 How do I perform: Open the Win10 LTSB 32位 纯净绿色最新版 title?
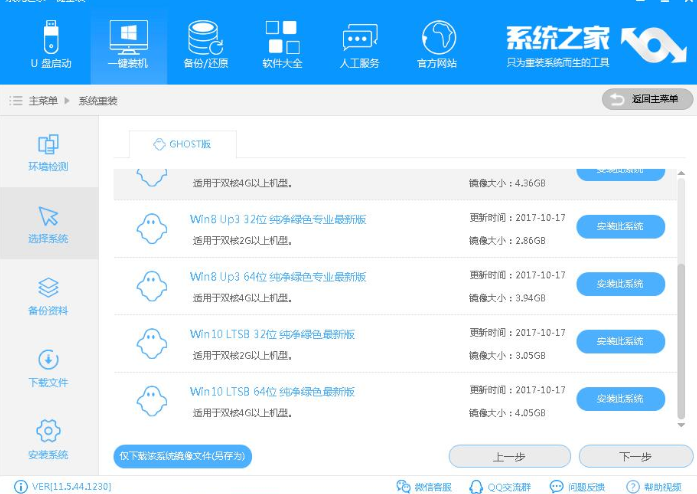click(x=272, y=334)
